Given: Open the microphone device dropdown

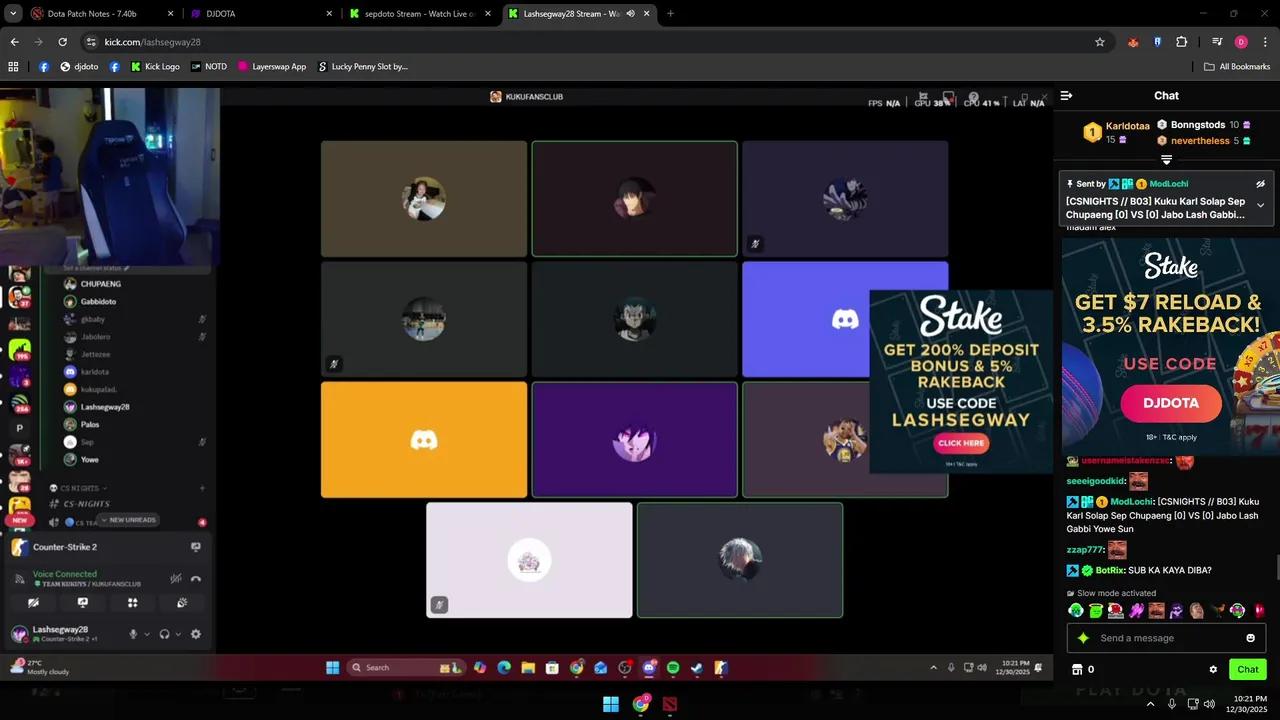Looking at the screenshot, I should [x=147, y=634].
